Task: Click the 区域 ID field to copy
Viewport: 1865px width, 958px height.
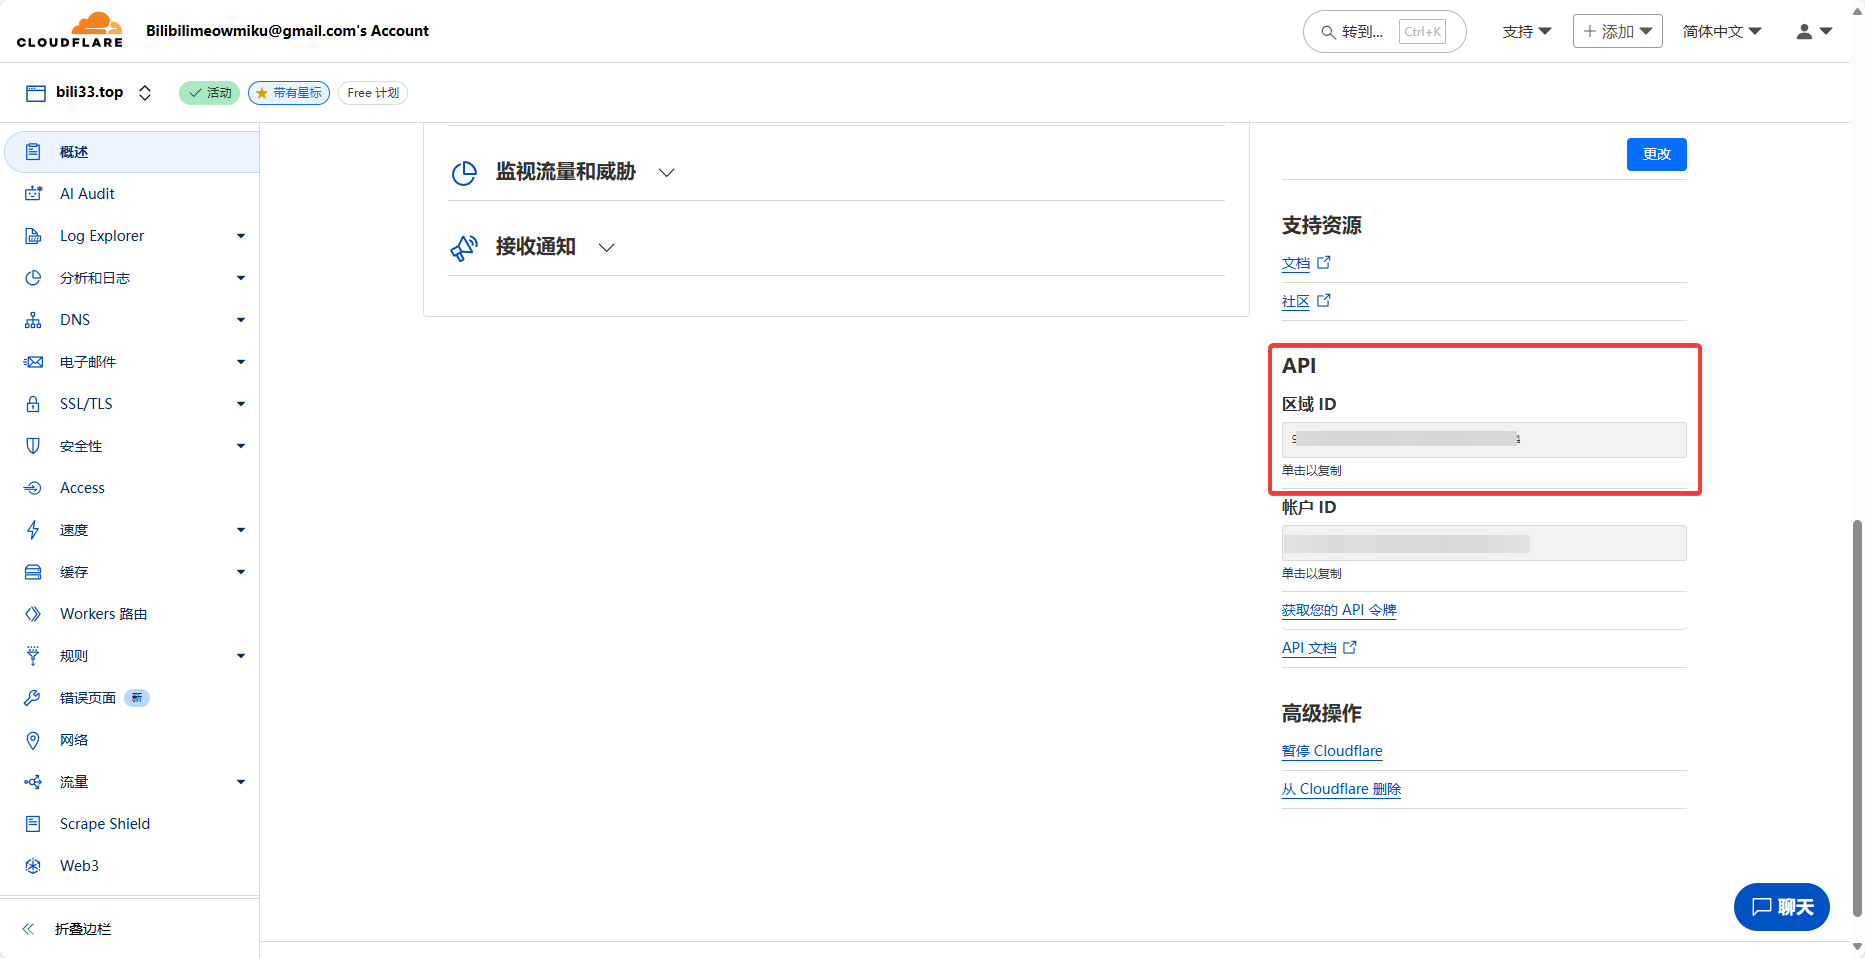Action: click(1483, 440)
